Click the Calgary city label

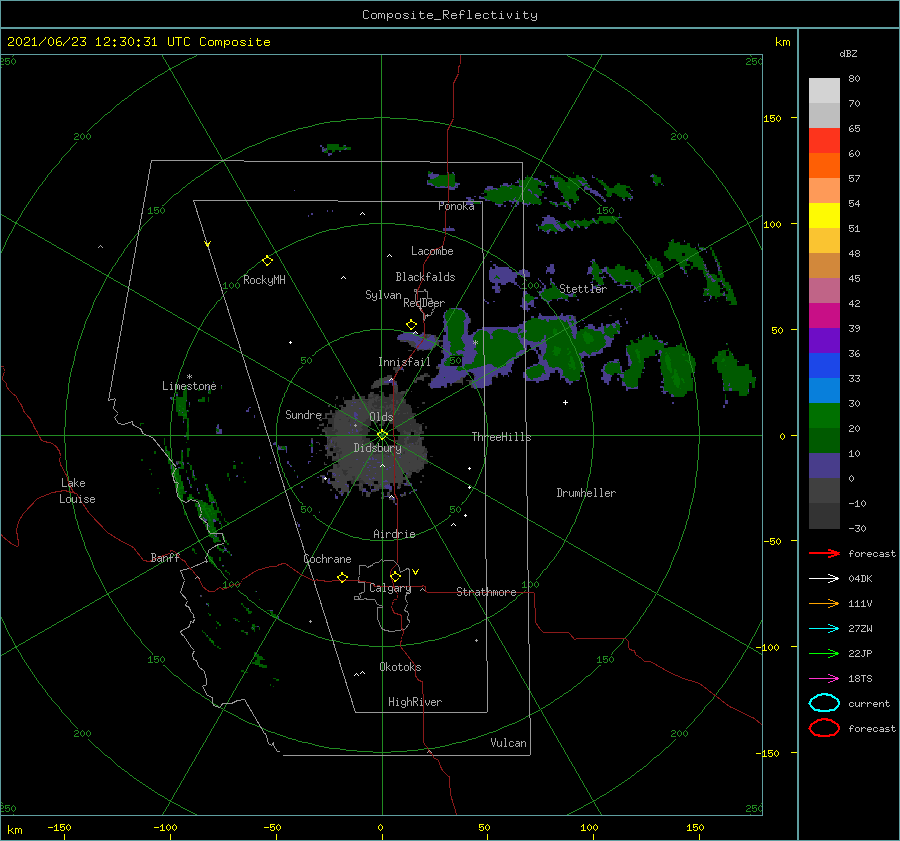coord(390,588)
